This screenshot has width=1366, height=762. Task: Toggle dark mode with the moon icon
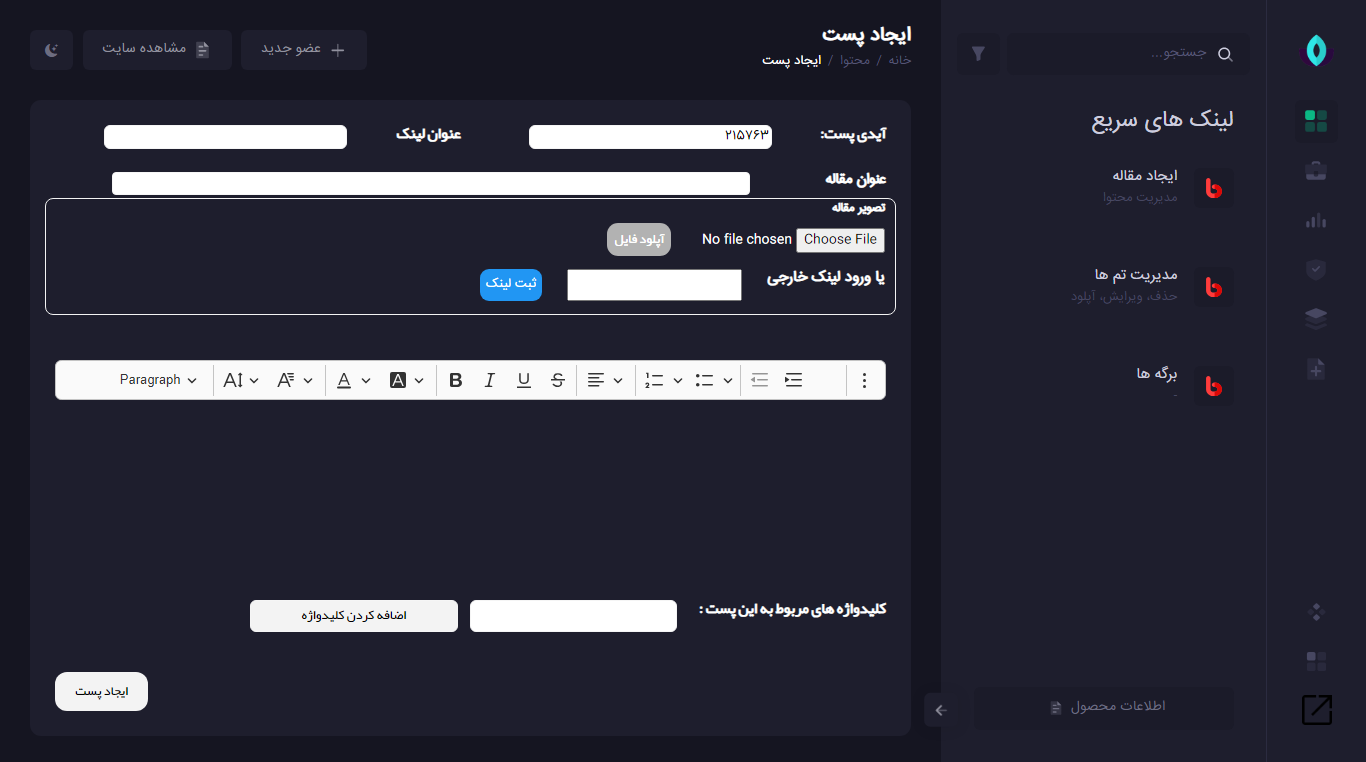(x=51, y=49)
